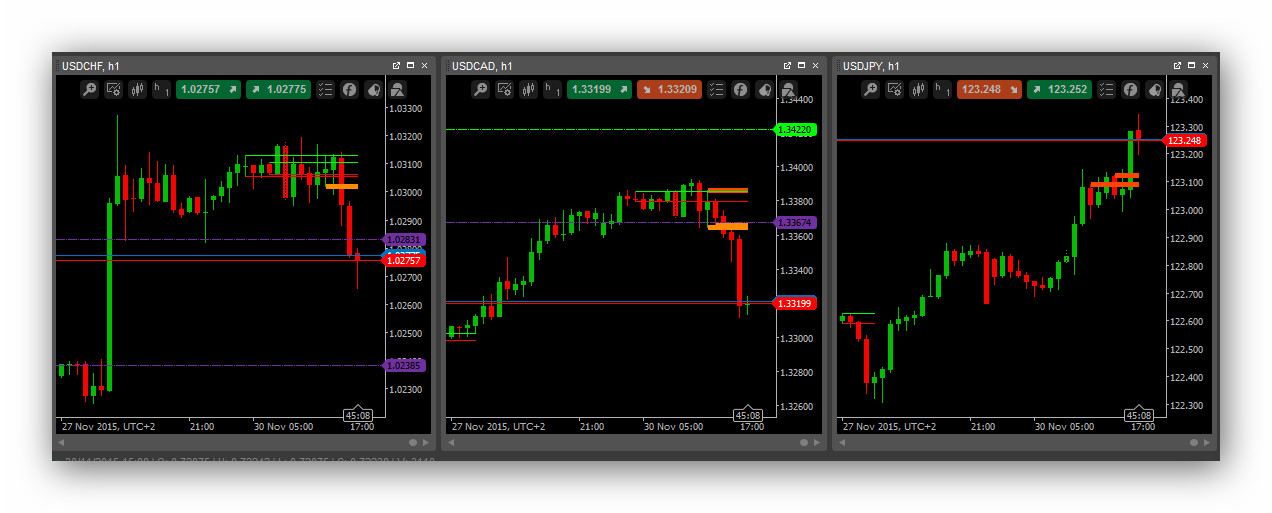
Task: Detach the USDCAD chart window
Action: pyautogui.click(x=788, y=66)
